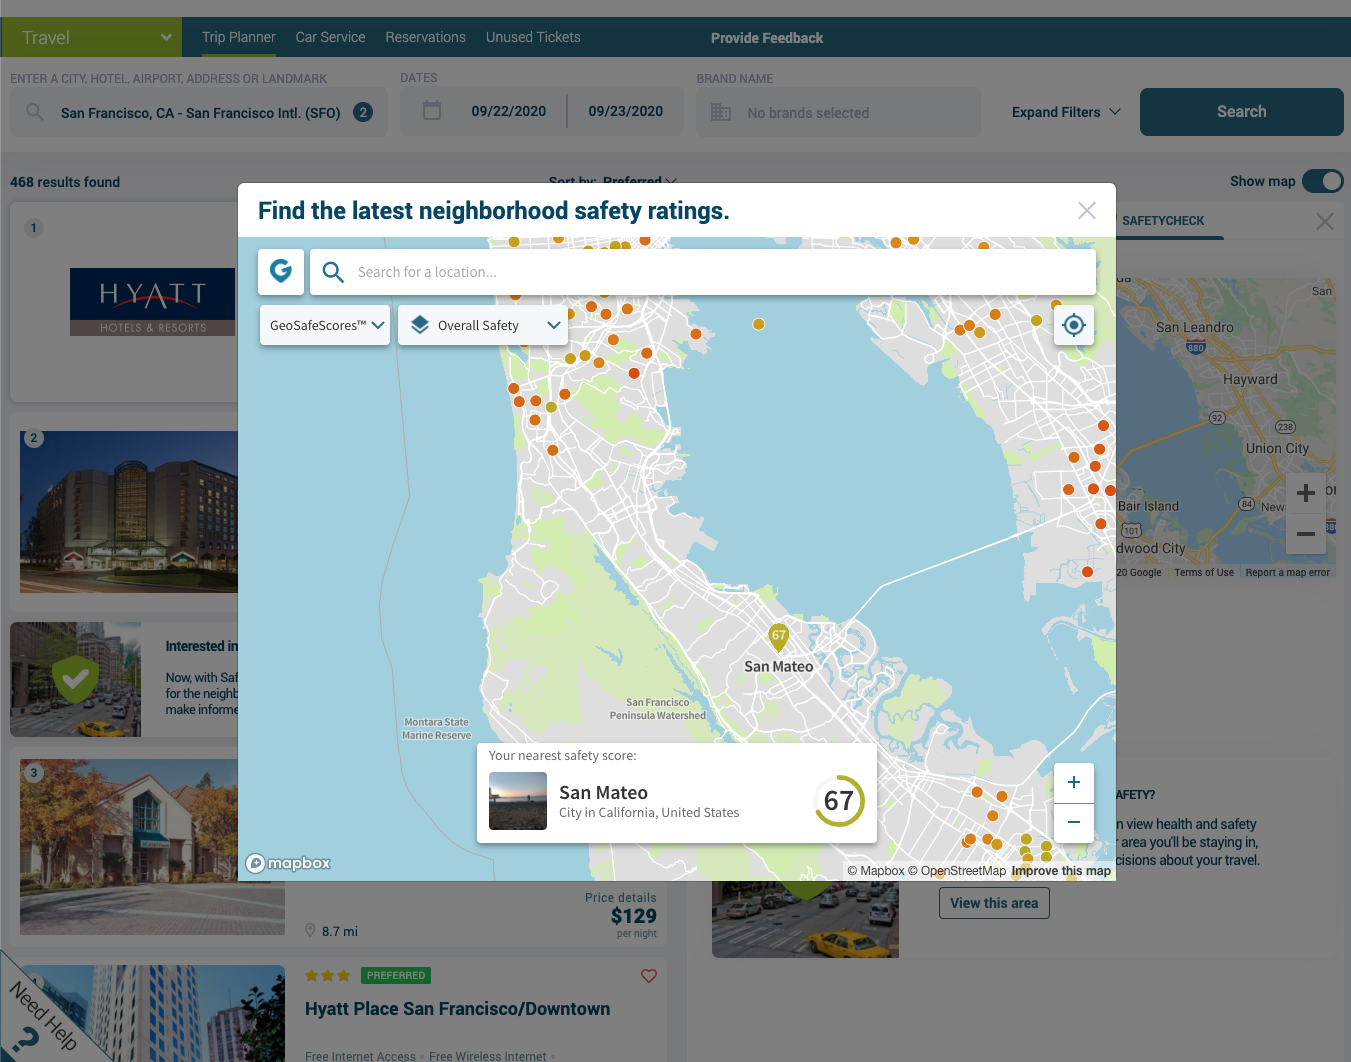1351x1062 pixels.
Task: Open the Reservations tab
Action: coord(426,37)
